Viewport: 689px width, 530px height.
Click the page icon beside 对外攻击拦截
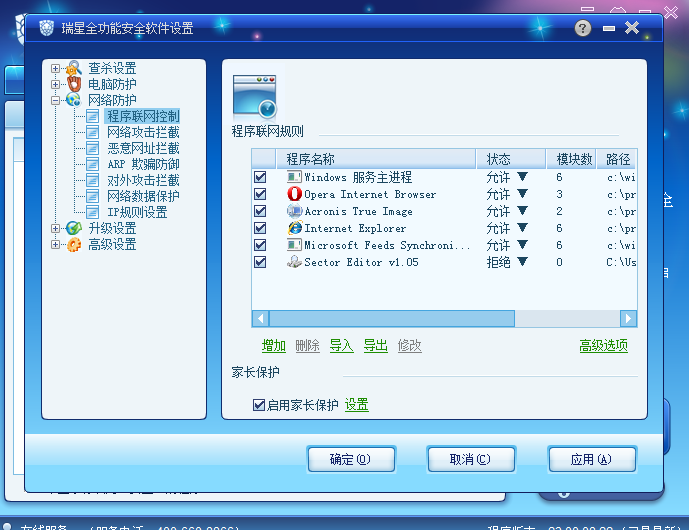click(92, 180)
